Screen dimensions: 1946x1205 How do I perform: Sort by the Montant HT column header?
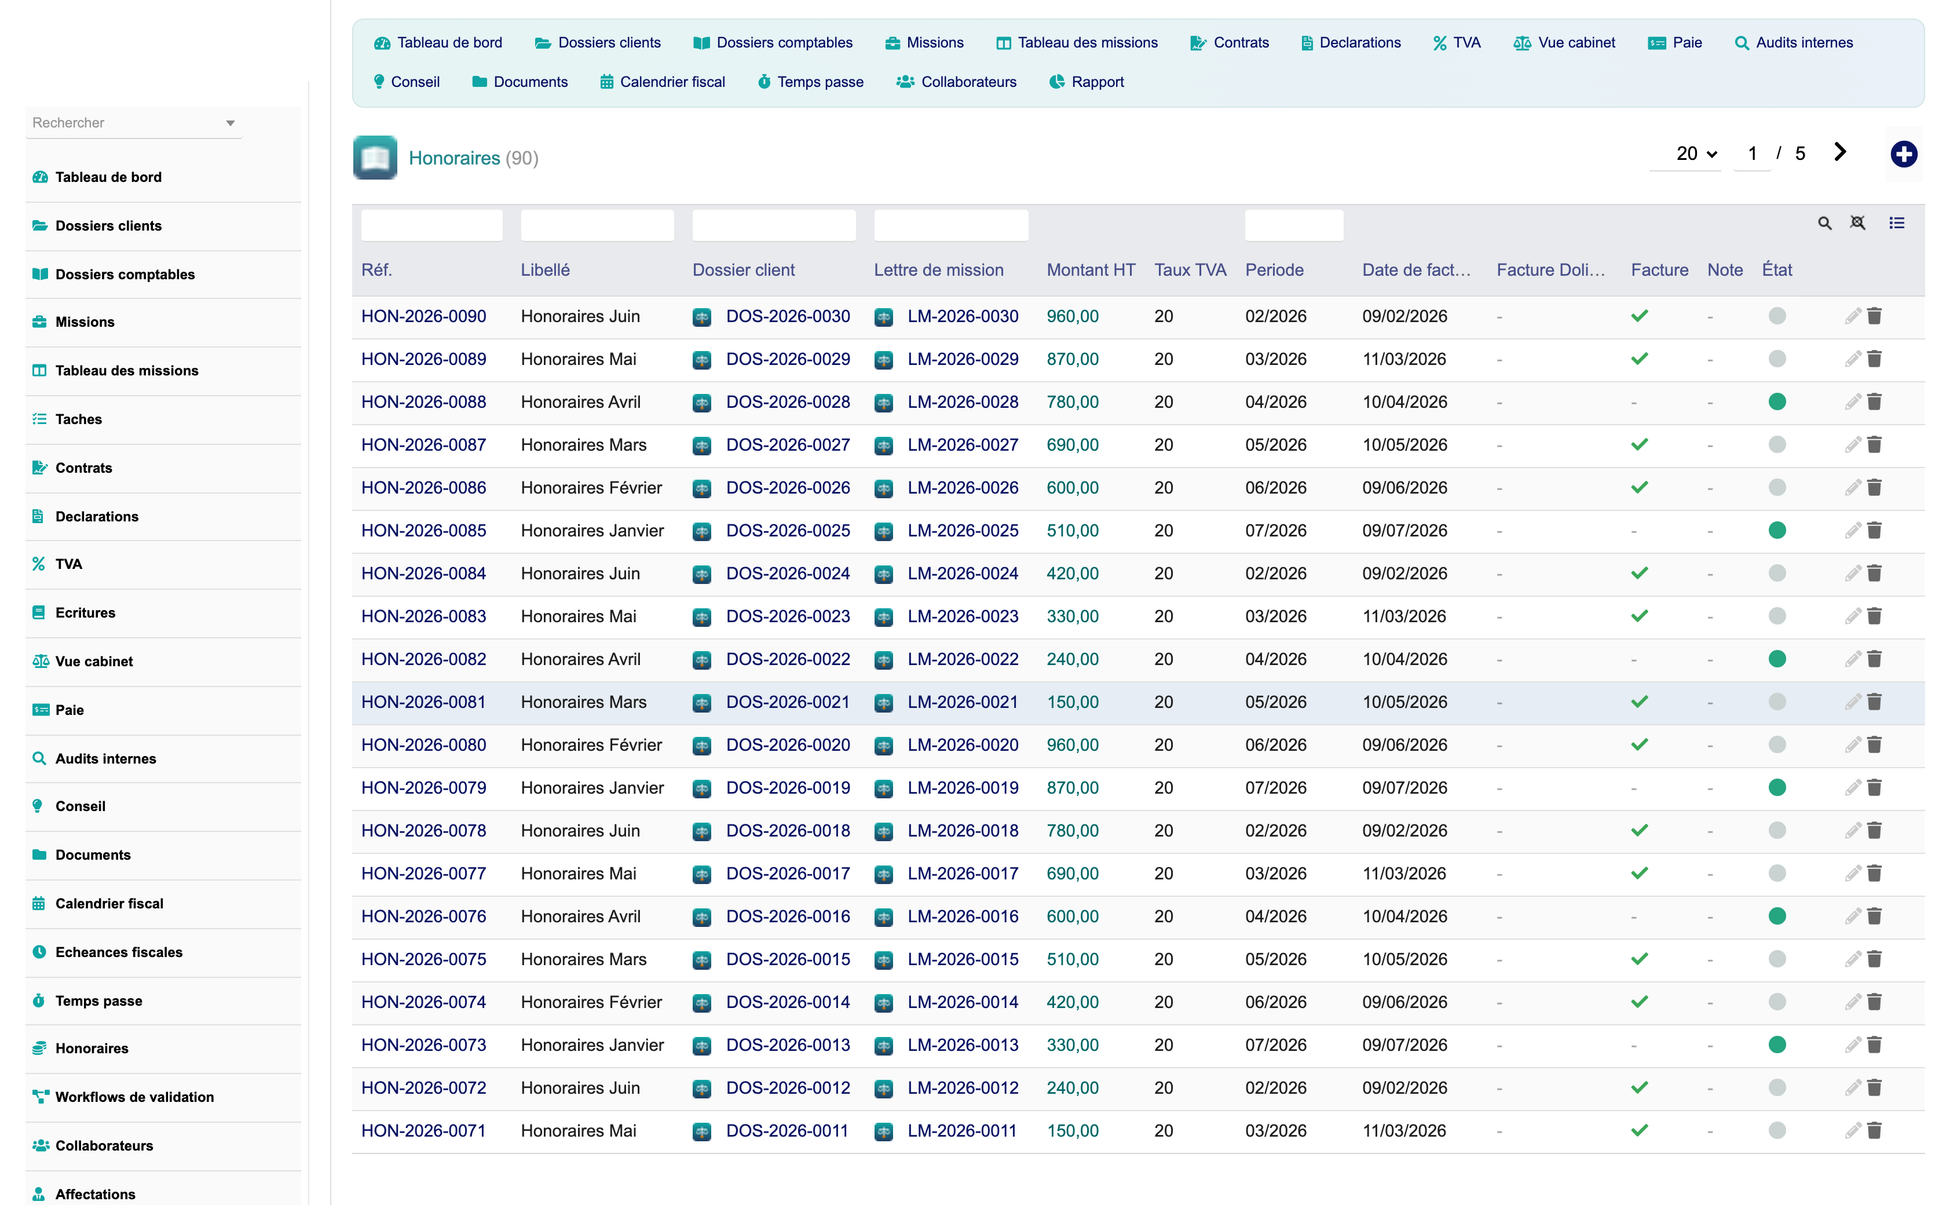pos(1091,270)
